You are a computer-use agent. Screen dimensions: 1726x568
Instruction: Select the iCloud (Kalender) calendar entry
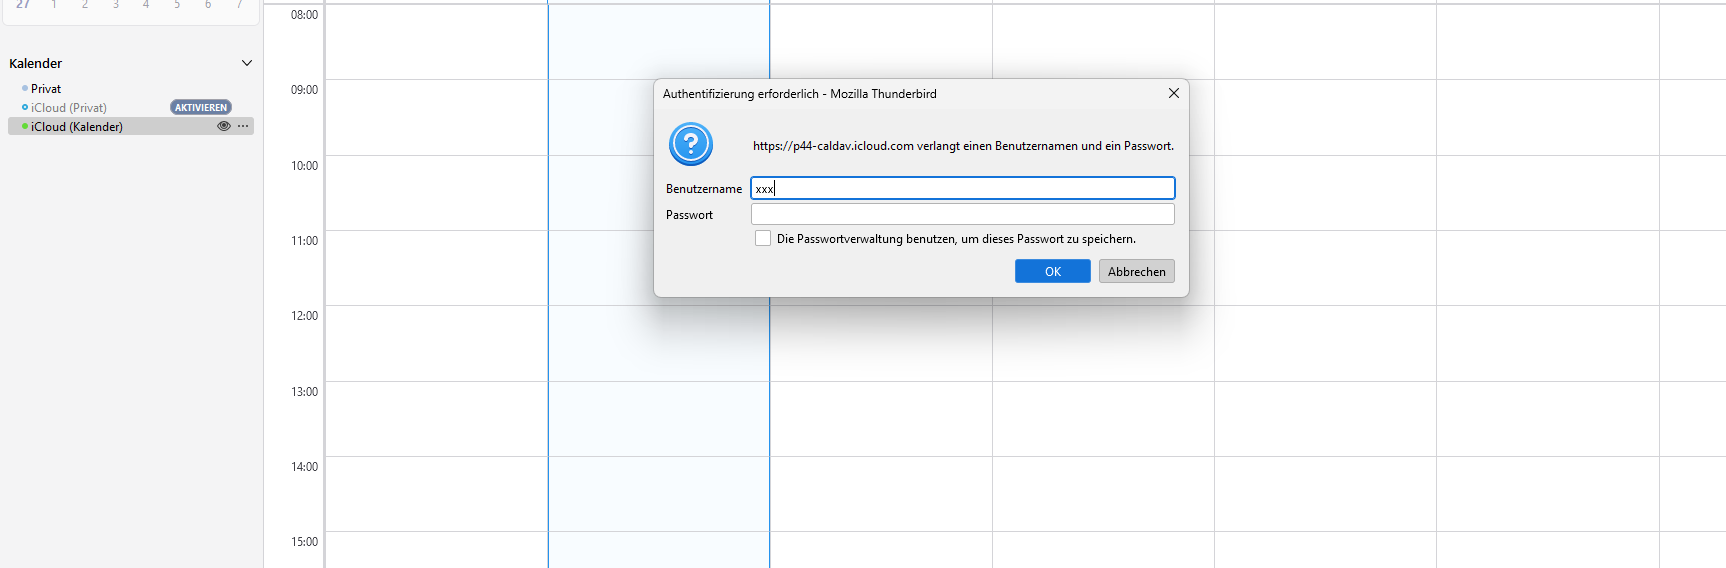[x=131, y=126]
